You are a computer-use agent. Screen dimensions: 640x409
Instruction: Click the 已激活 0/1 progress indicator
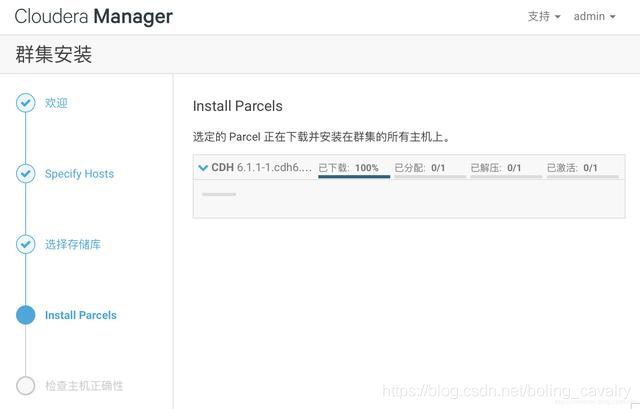pyautogui.click(x=582, y=170)
